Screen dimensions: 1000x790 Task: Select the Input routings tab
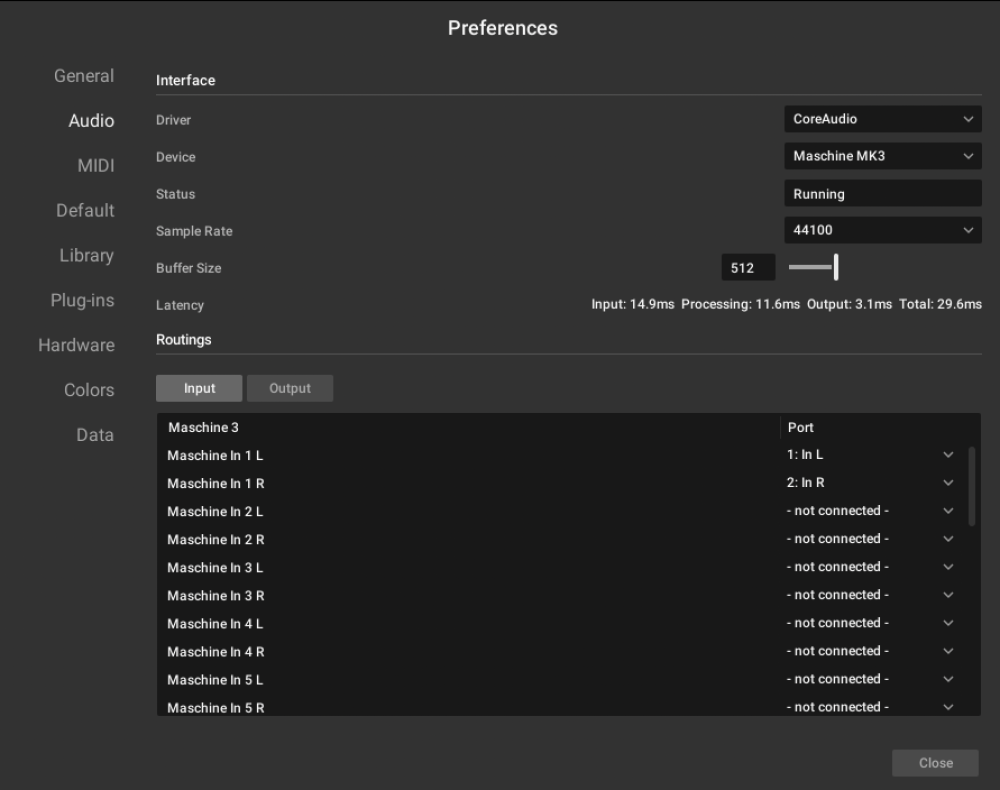[199, 388]
